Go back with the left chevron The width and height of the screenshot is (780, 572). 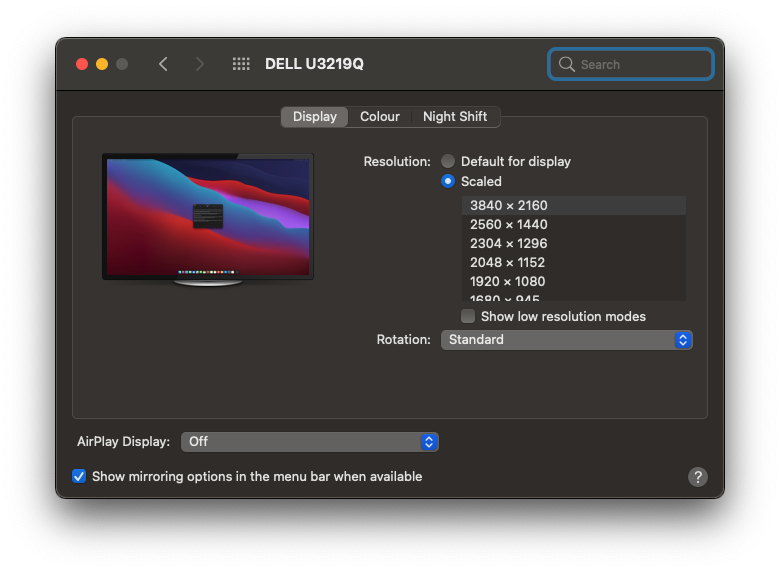point(163,64)
